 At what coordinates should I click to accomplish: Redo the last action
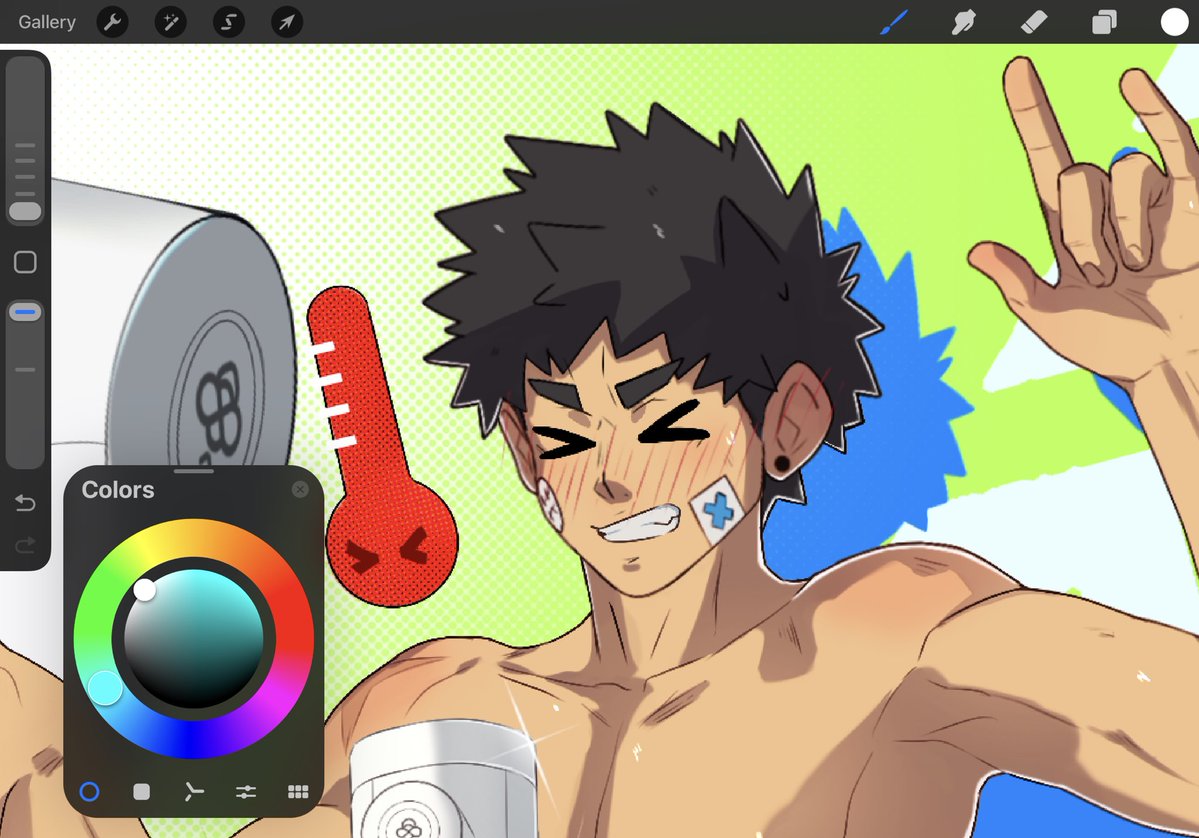pyautogui.click(x=25, y=544)
